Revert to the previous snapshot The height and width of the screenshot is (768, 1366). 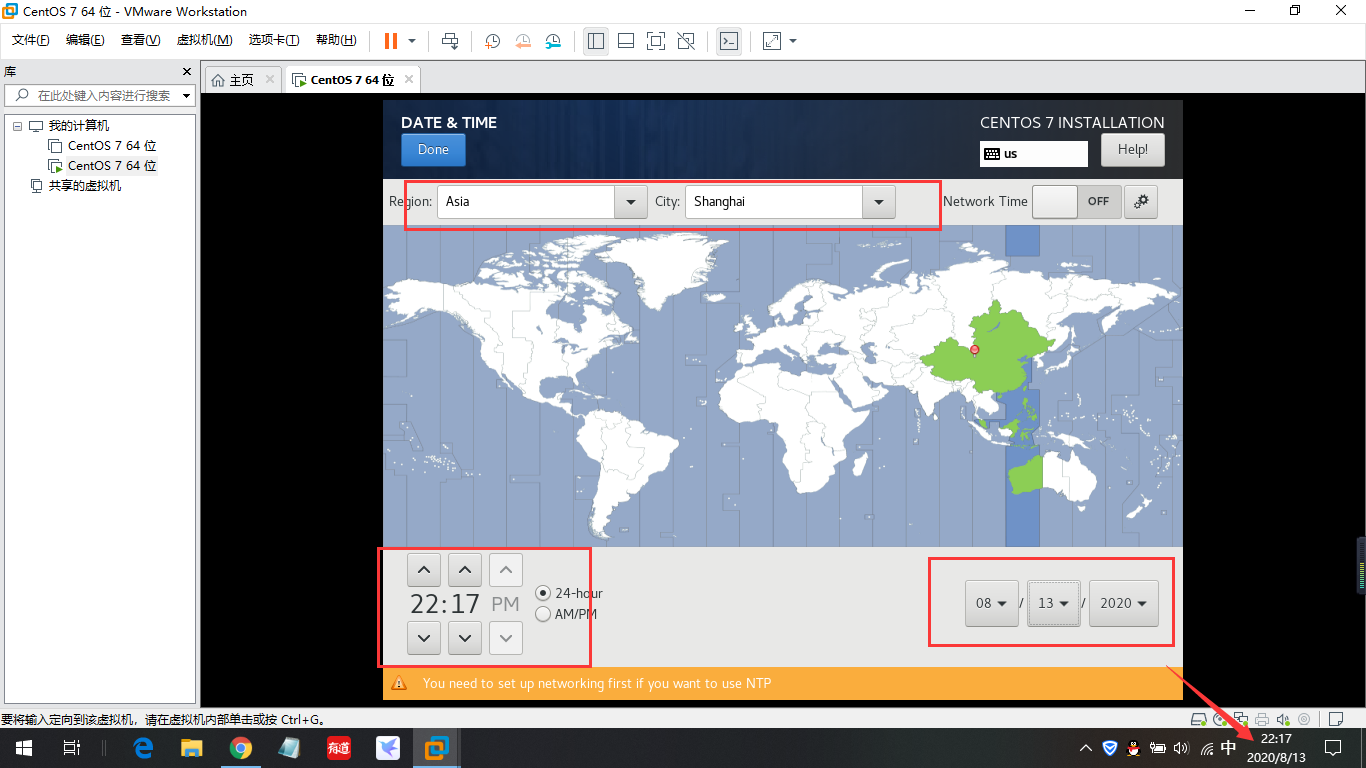[523, 41]
